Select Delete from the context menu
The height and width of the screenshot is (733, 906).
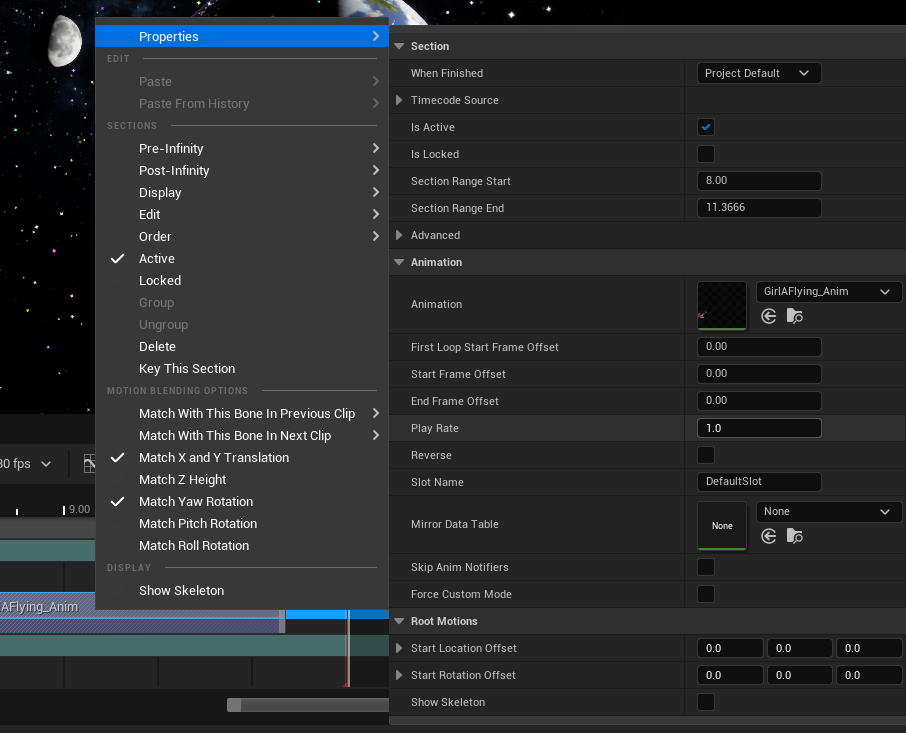tap(157, 346)
